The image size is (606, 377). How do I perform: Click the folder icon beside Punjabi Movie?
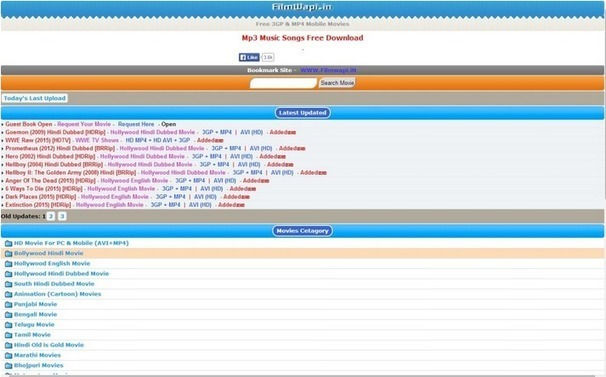click(x=9, y=304)
